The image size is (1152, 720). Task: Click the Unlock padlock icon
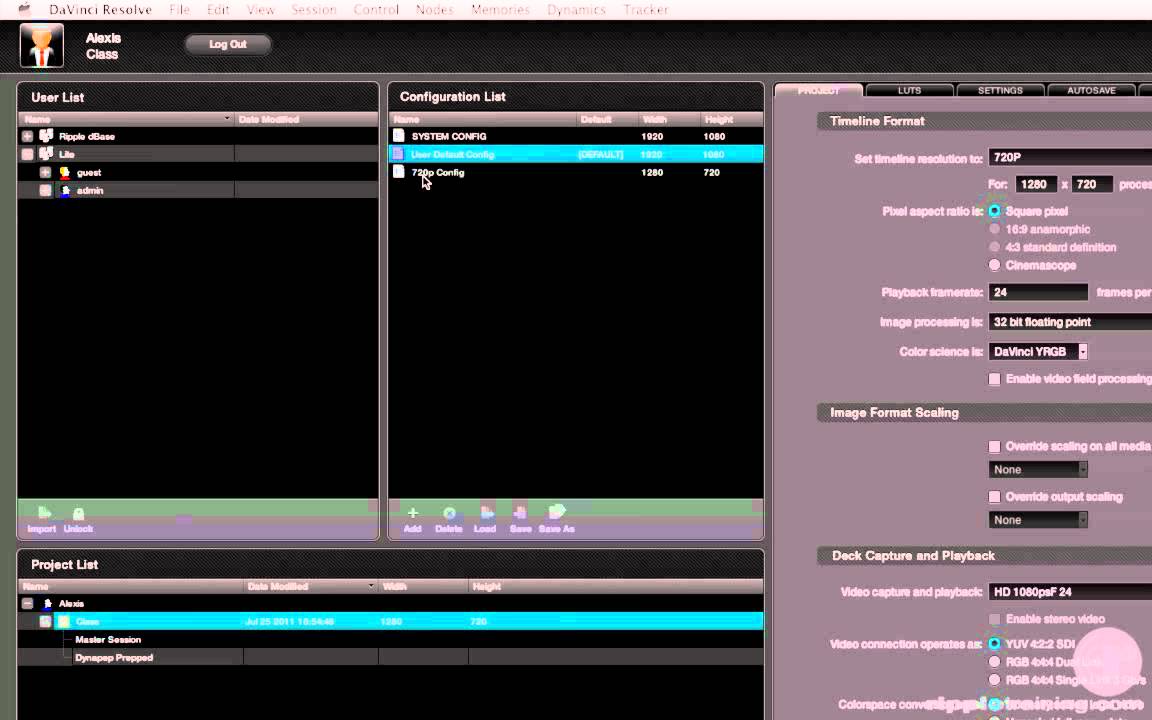point(79,514)
